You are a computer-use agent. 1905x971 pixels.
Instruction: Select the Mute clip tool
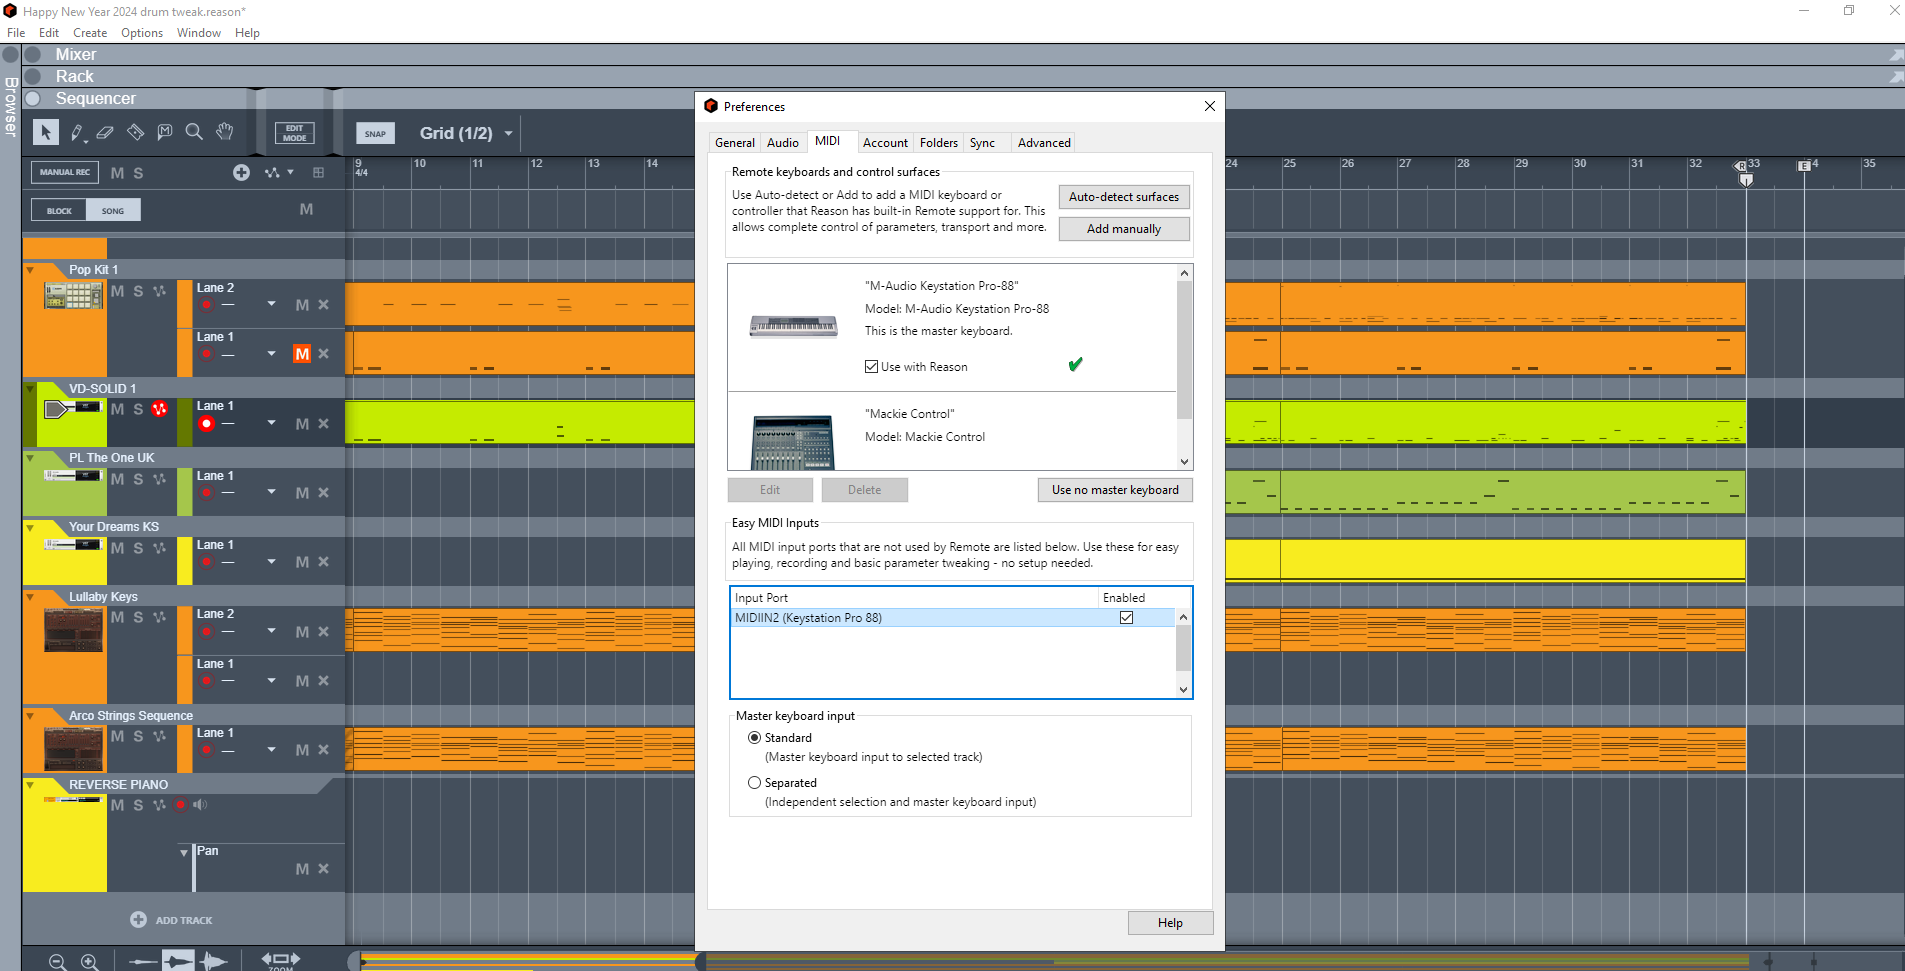pos(165,132)
